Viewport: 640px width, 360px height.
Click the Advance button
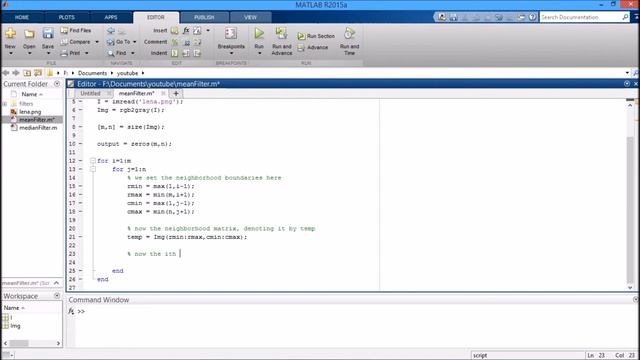click(313, 47)
